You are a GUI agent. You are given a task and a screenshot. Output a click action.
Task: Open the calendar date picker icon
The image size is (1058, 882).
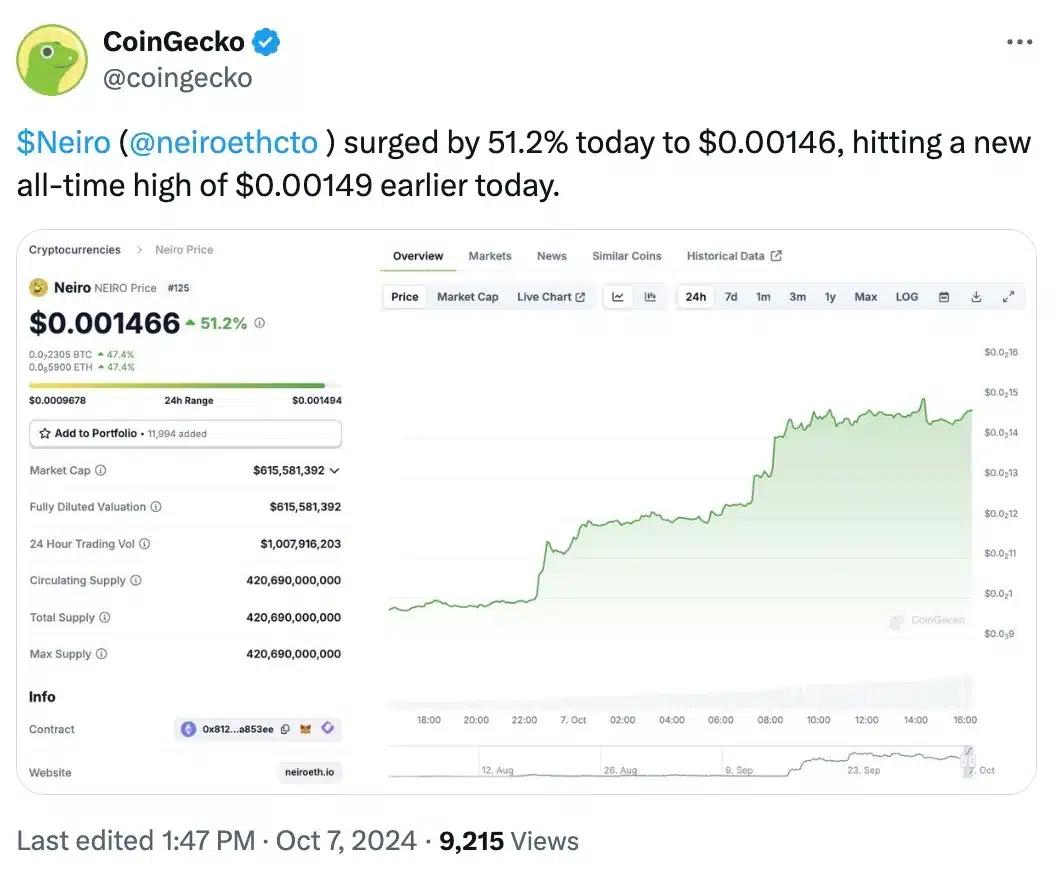[x=944, y=296]
